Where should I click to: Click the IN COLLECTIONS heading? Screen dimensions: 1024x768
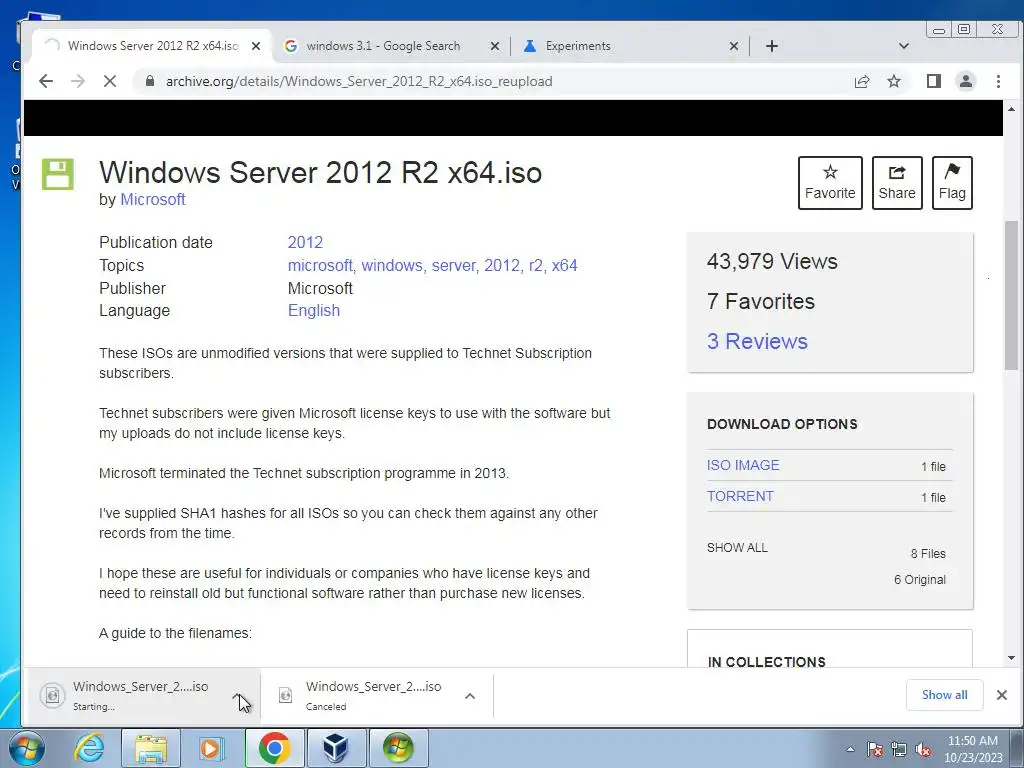coord(767,662)
